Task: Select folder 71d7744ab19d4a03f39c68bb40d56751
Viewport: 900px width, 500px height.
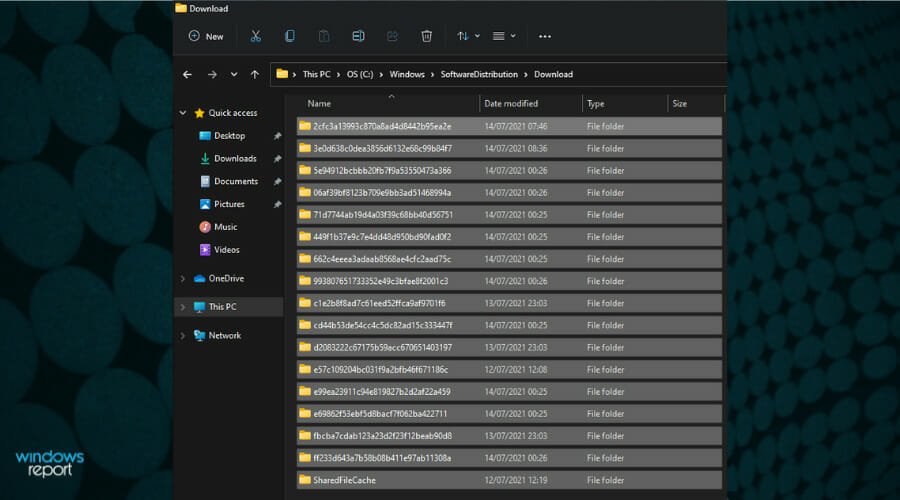Action: 509,215
